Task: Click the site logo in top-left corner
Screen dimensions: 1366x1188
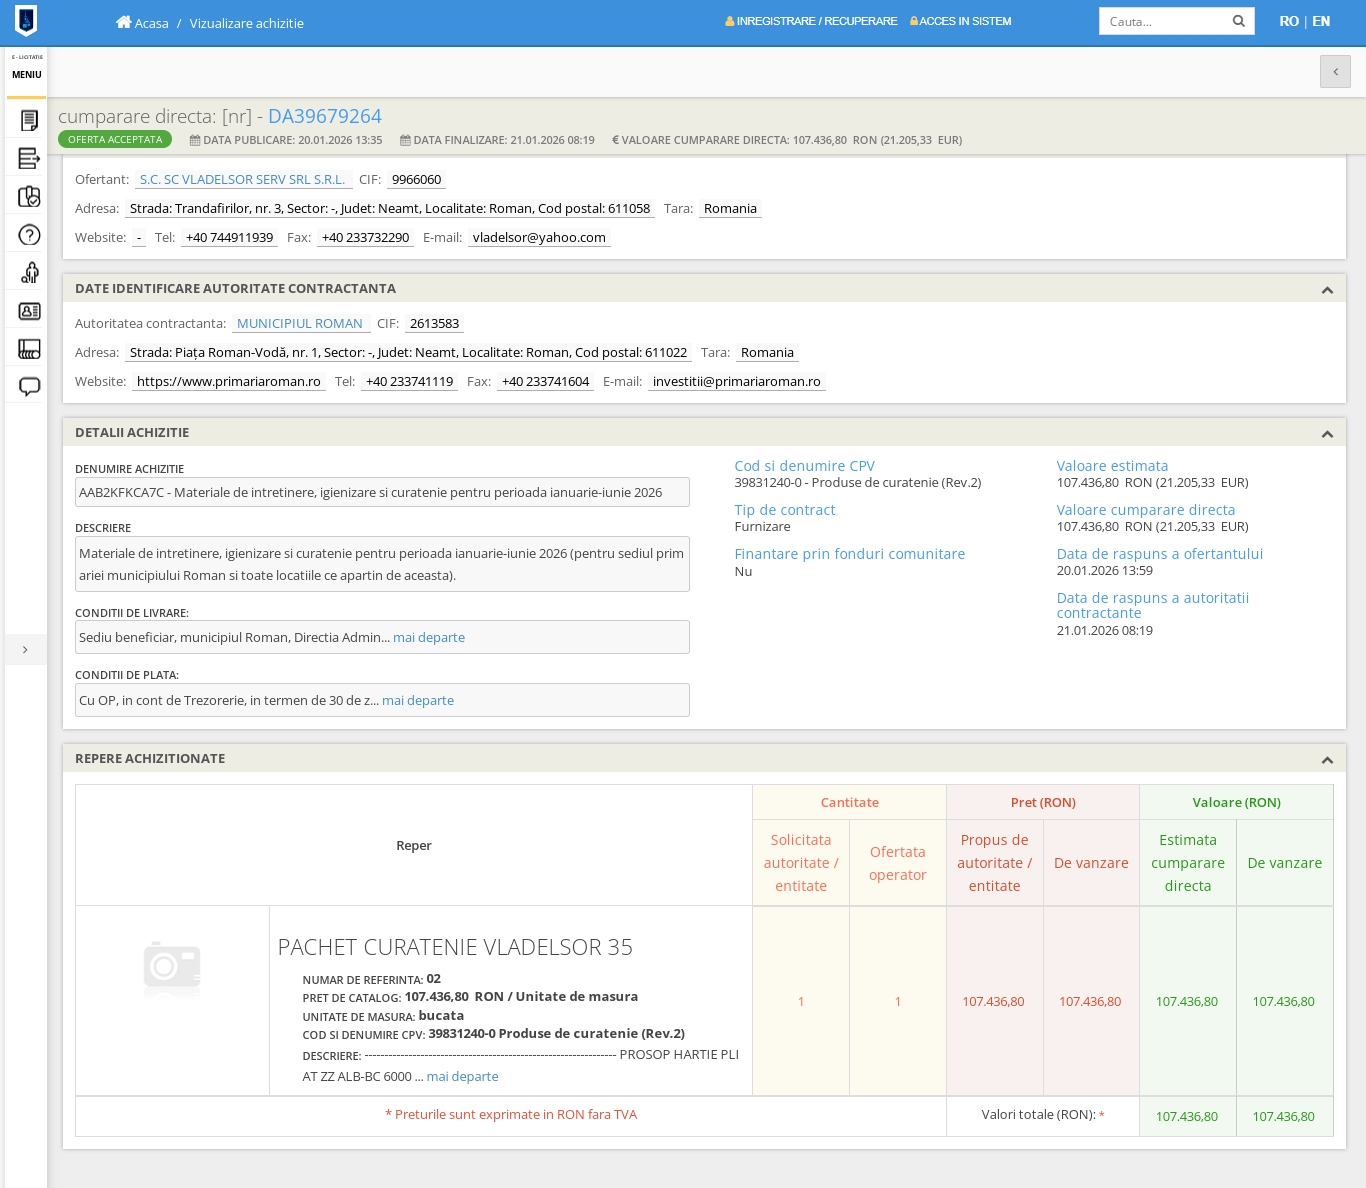Action: pyautogui.click(x=26, y=21)
